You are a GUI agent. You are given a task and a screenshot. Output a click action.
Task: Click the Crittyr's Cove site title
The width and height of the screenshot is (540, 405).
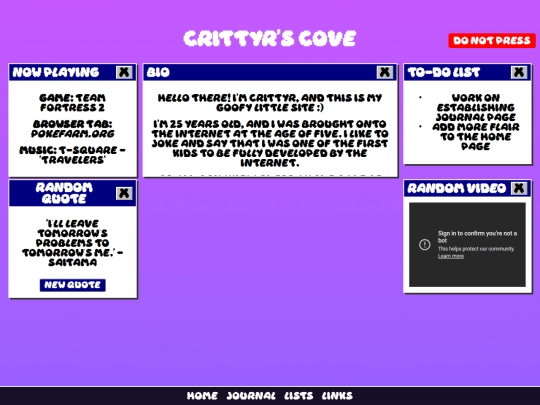pos(270,38)
